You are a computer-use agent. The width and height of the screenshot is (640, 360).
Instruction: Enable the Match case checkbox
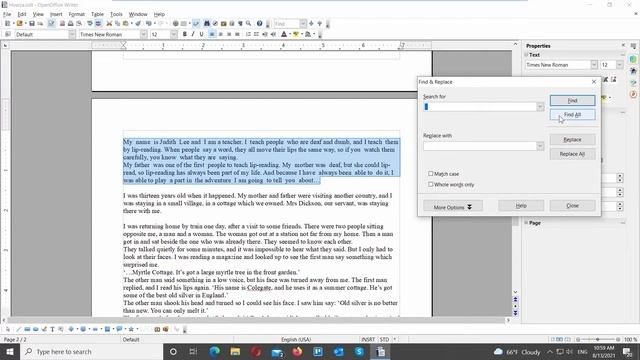coord(431,173)
